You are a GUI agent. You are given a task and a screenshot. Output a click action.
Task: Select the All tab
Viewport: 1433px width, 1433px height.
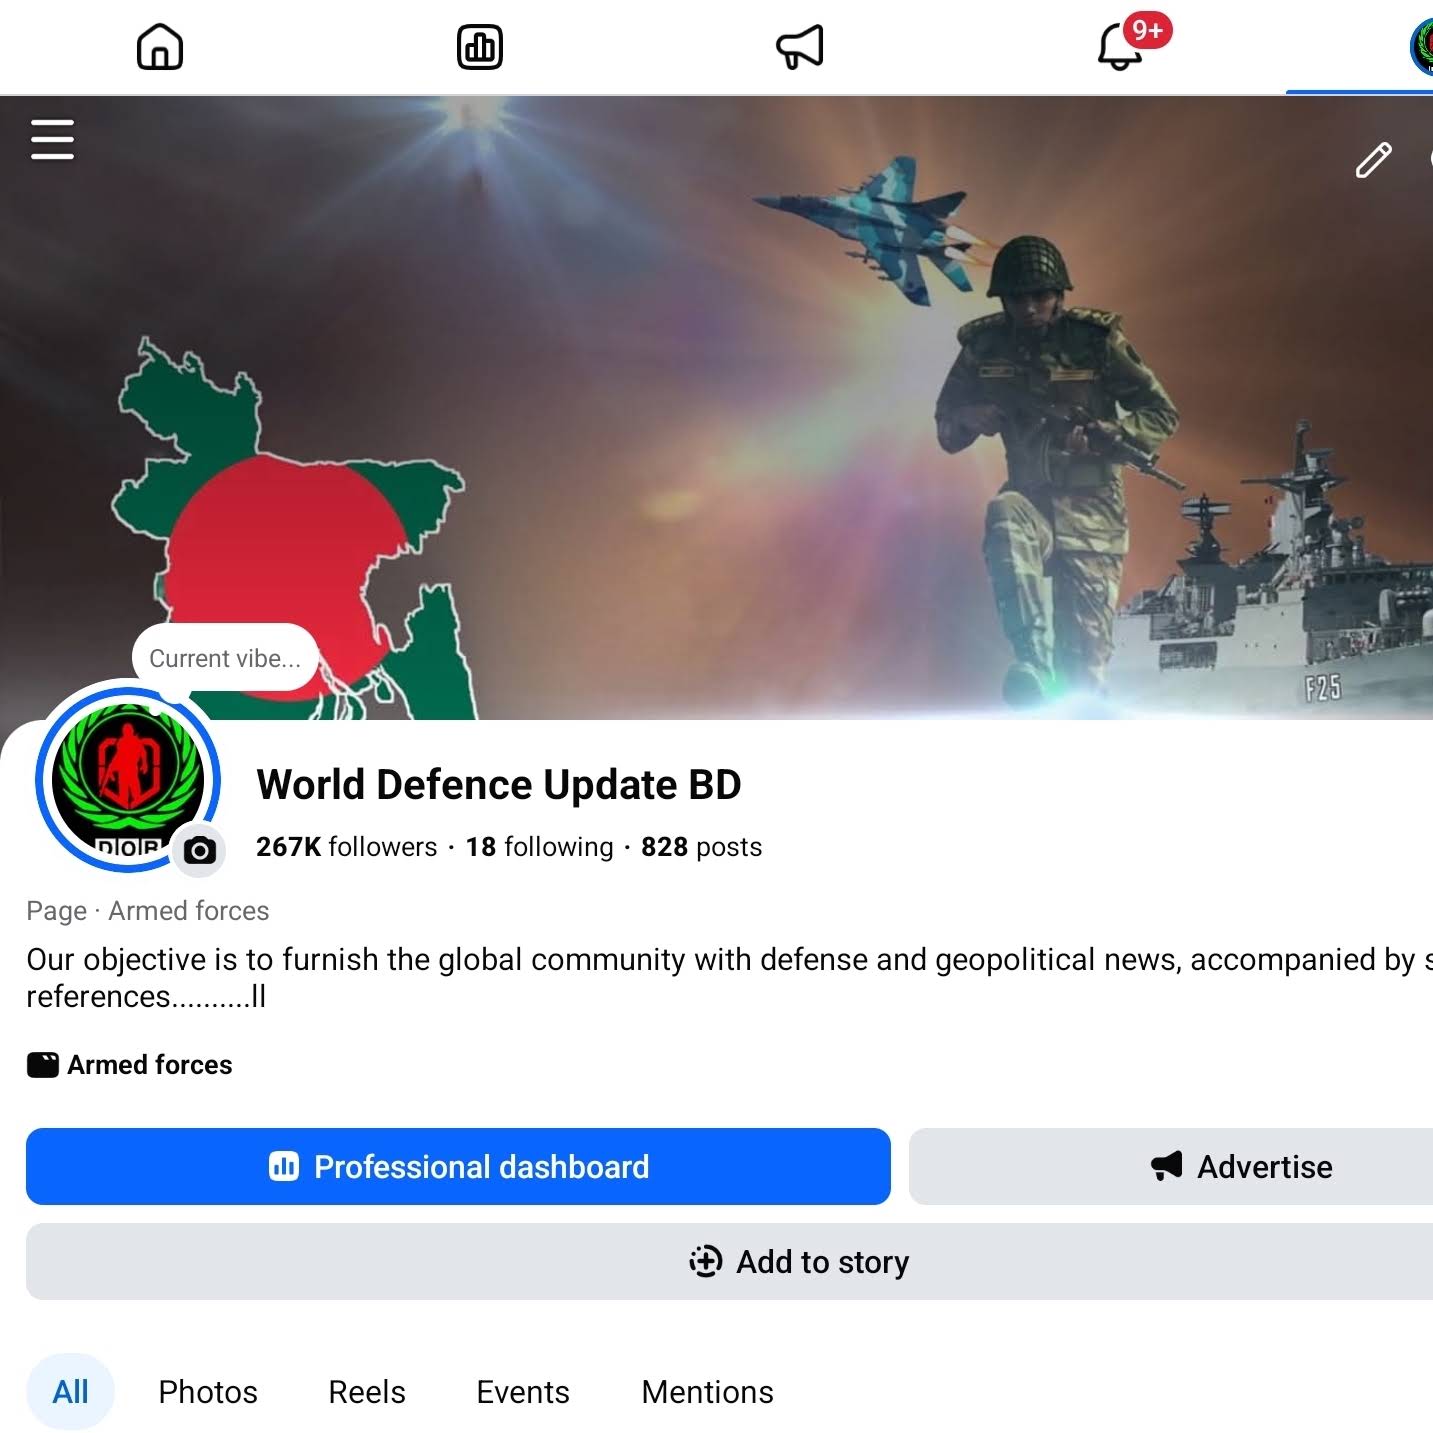pos(70,1392)
